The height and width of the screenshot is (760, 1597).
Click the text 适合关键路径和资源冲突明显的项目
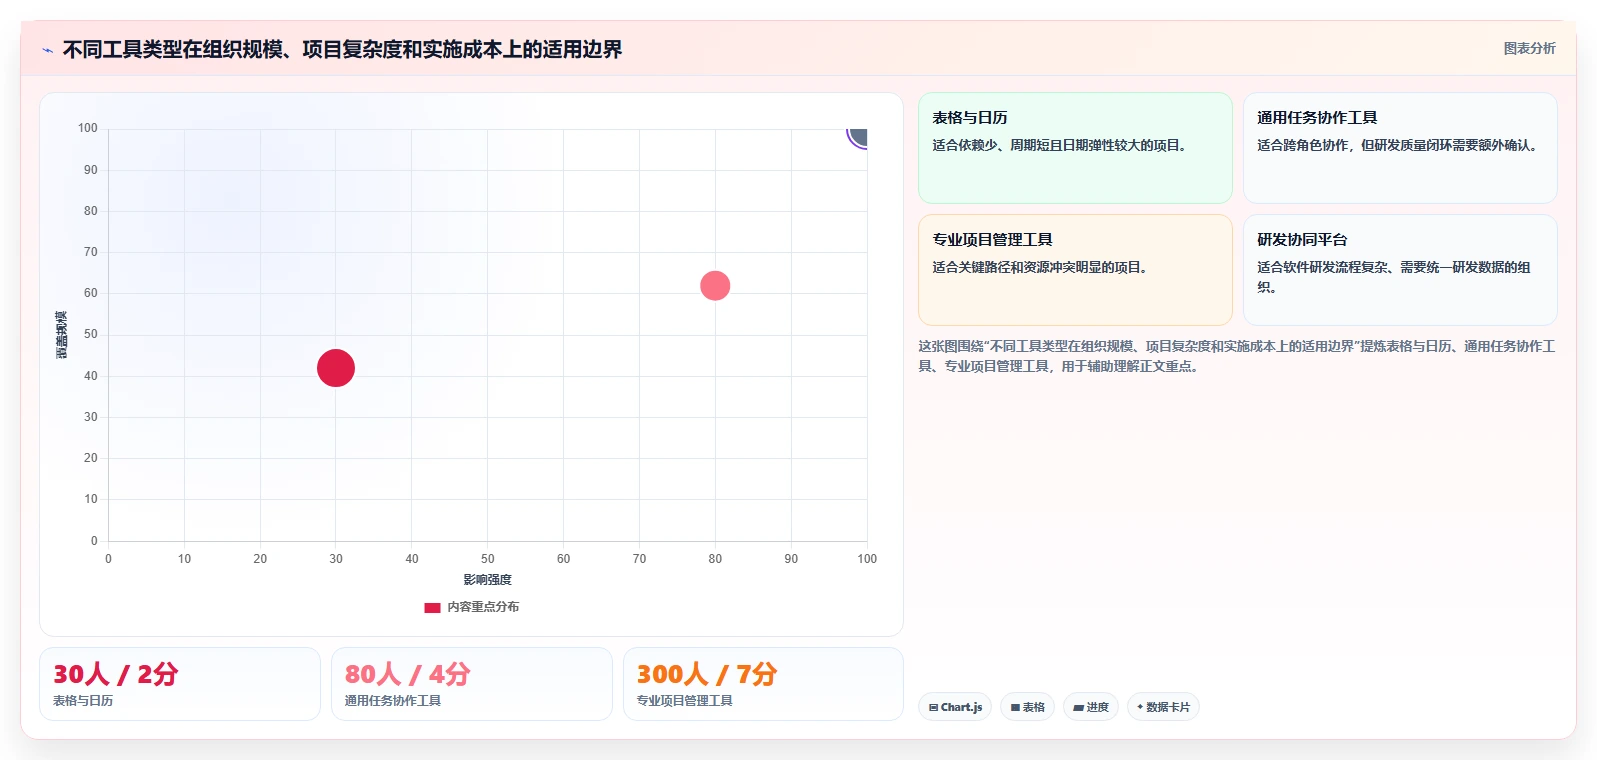[x=1040, y=267]
